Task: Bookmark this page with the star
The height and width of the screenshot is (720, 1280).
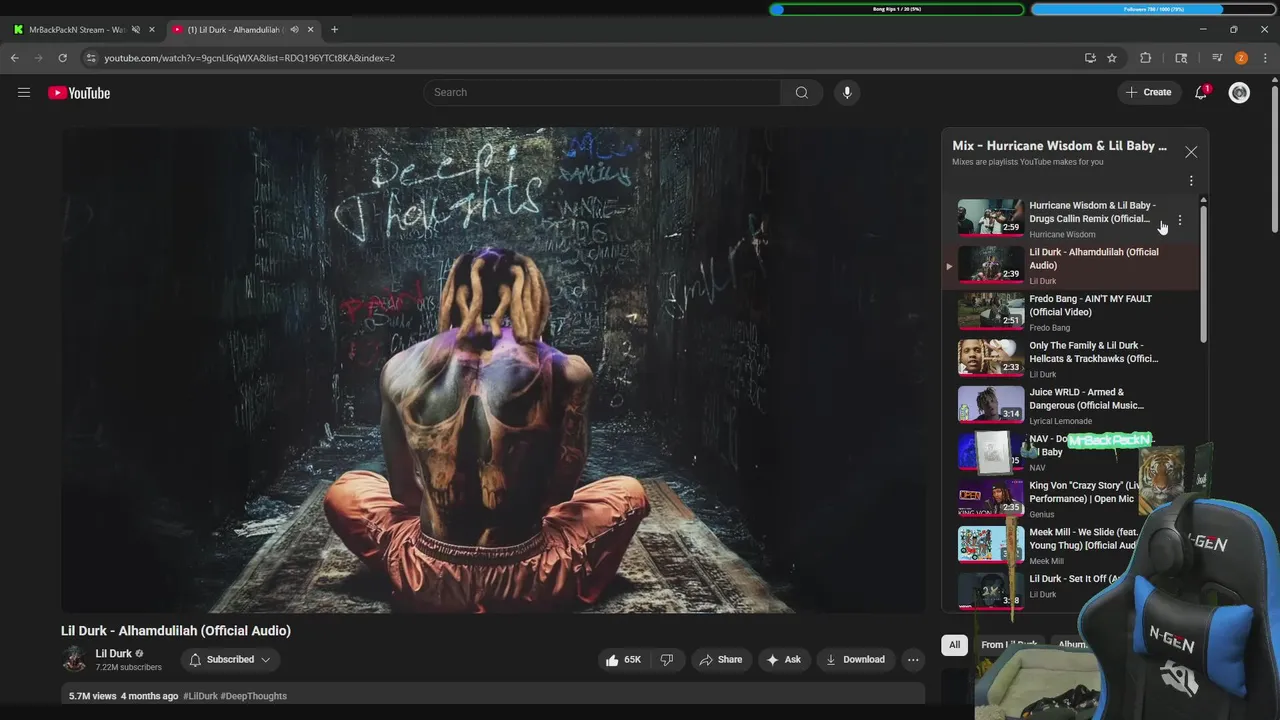Action: [1112, 58]
